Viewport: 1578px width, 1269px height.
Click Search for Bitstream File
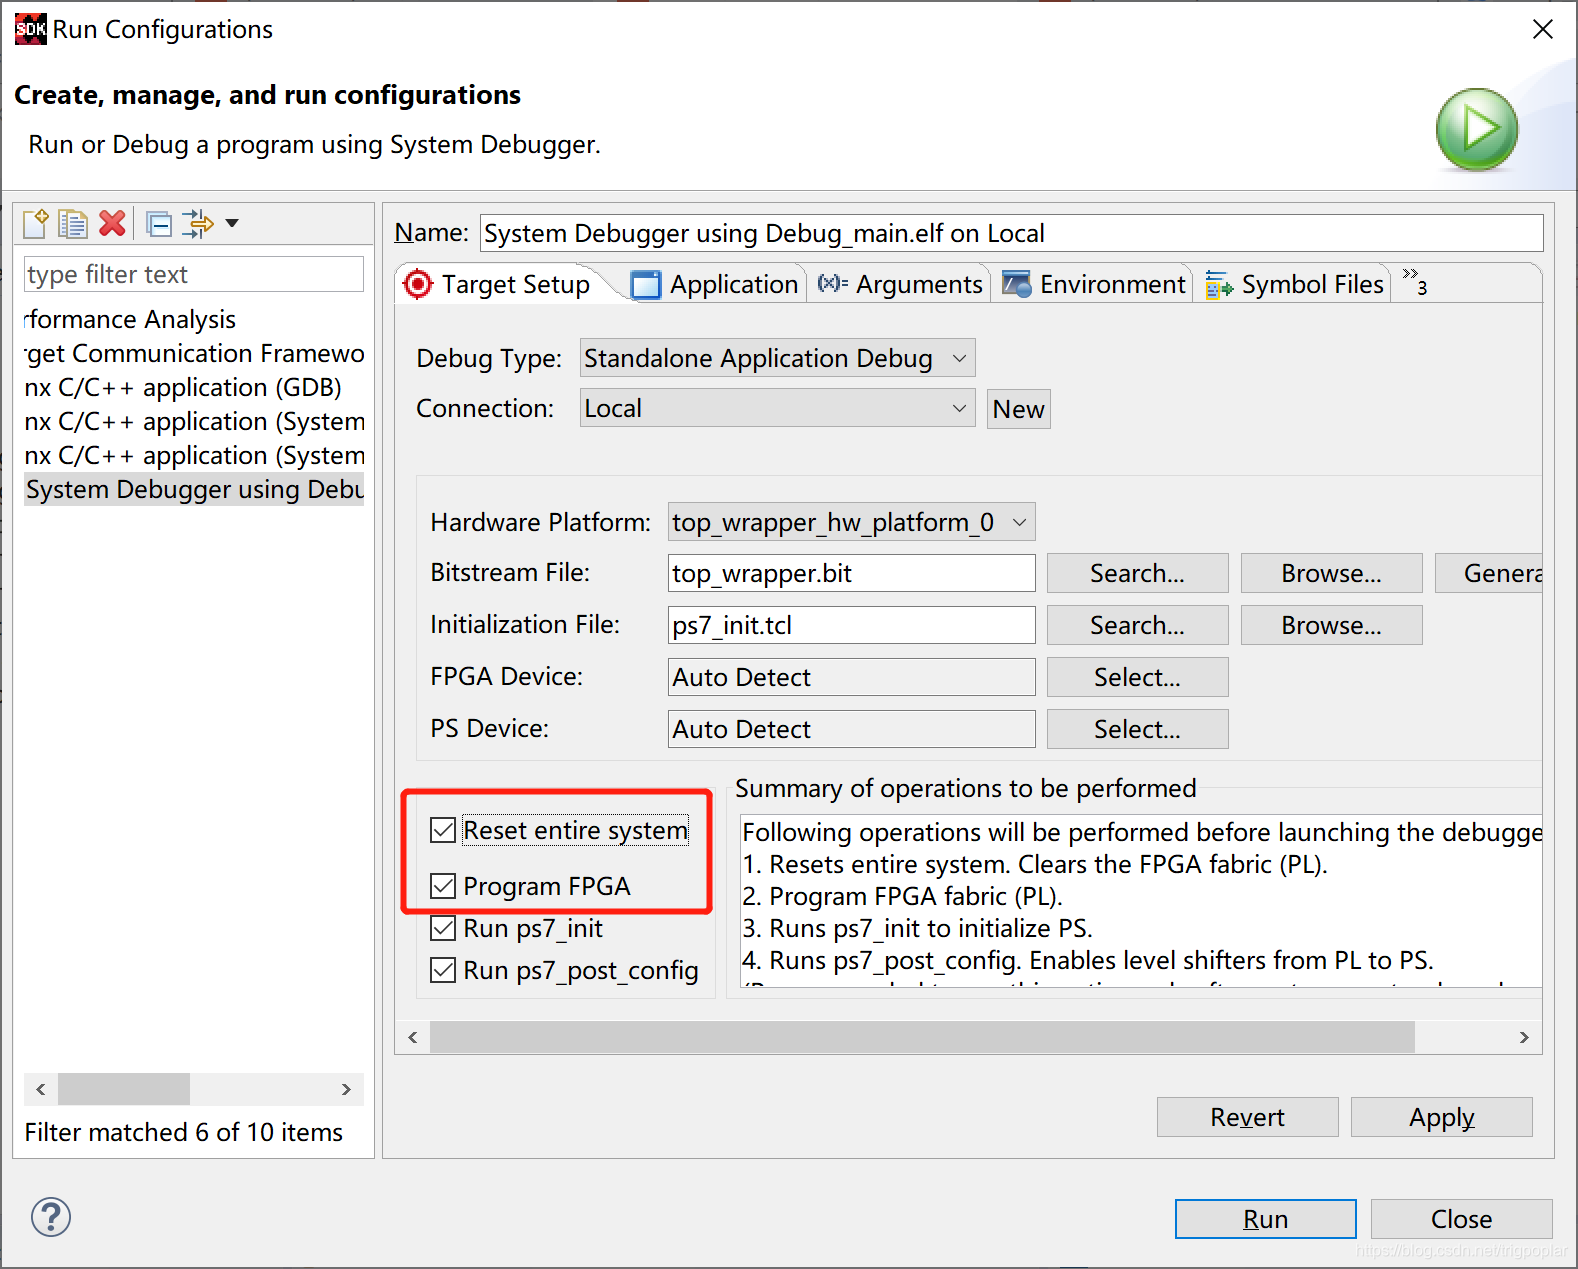coord(1137,573)
